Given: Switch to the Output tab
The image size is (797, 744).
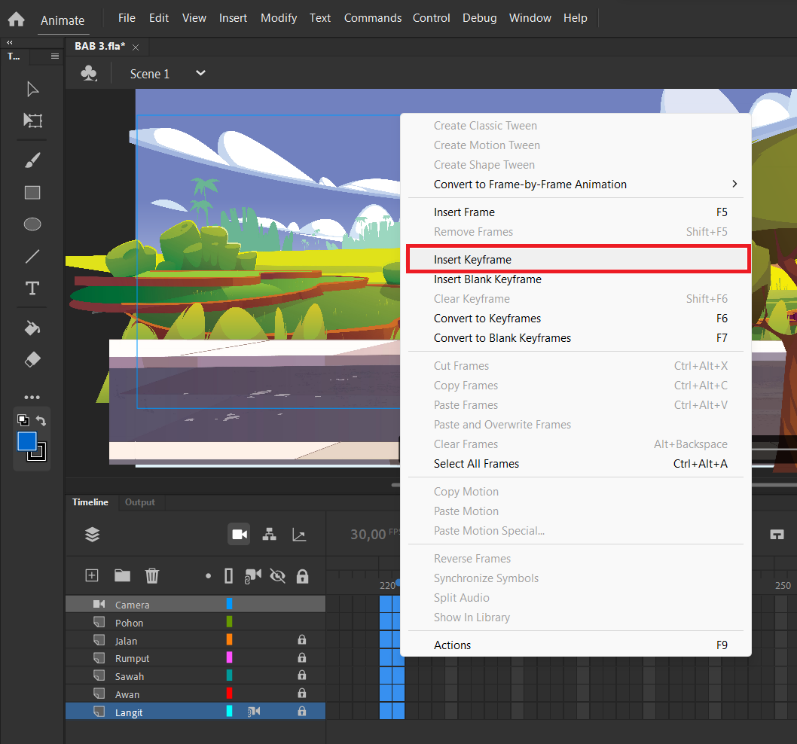Looking at the screenshot, I should coord(140,502).
